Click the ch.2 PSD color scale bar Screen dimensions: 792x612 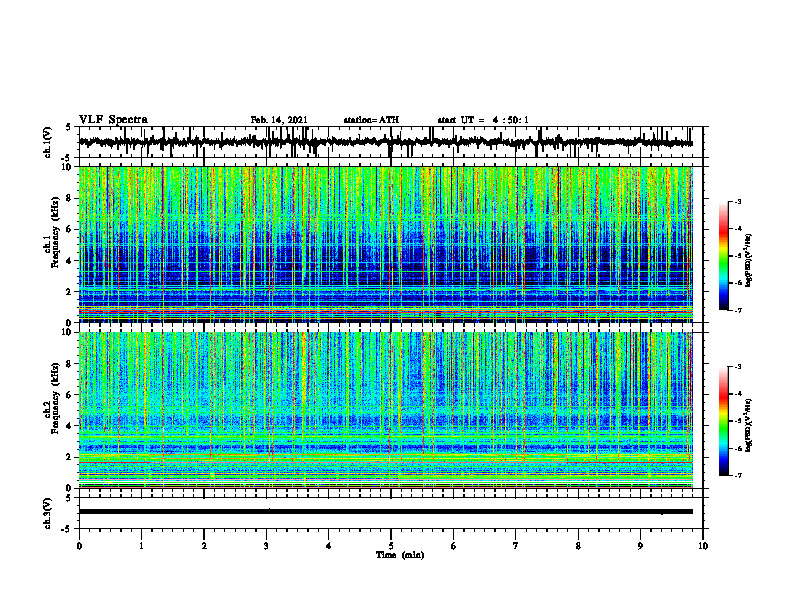[x=724, y=421]
